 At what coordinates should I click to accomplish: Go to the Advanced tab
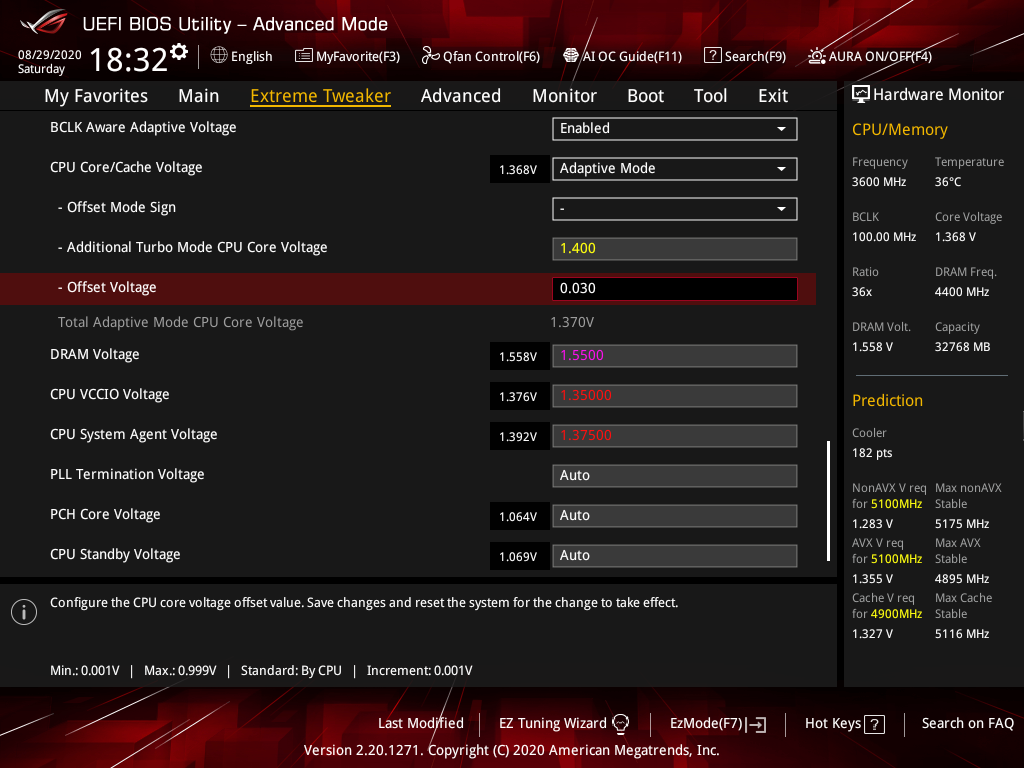461,96
